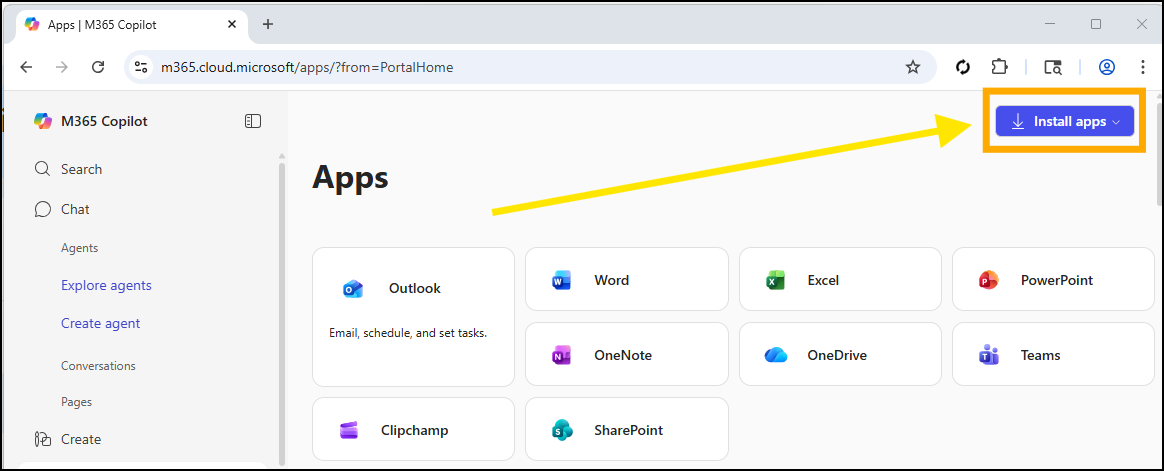Viewport: 1164px width, 471px height.
Task: Click the Teams label text
Action: pyautogui.click(x=1041, y=356)
